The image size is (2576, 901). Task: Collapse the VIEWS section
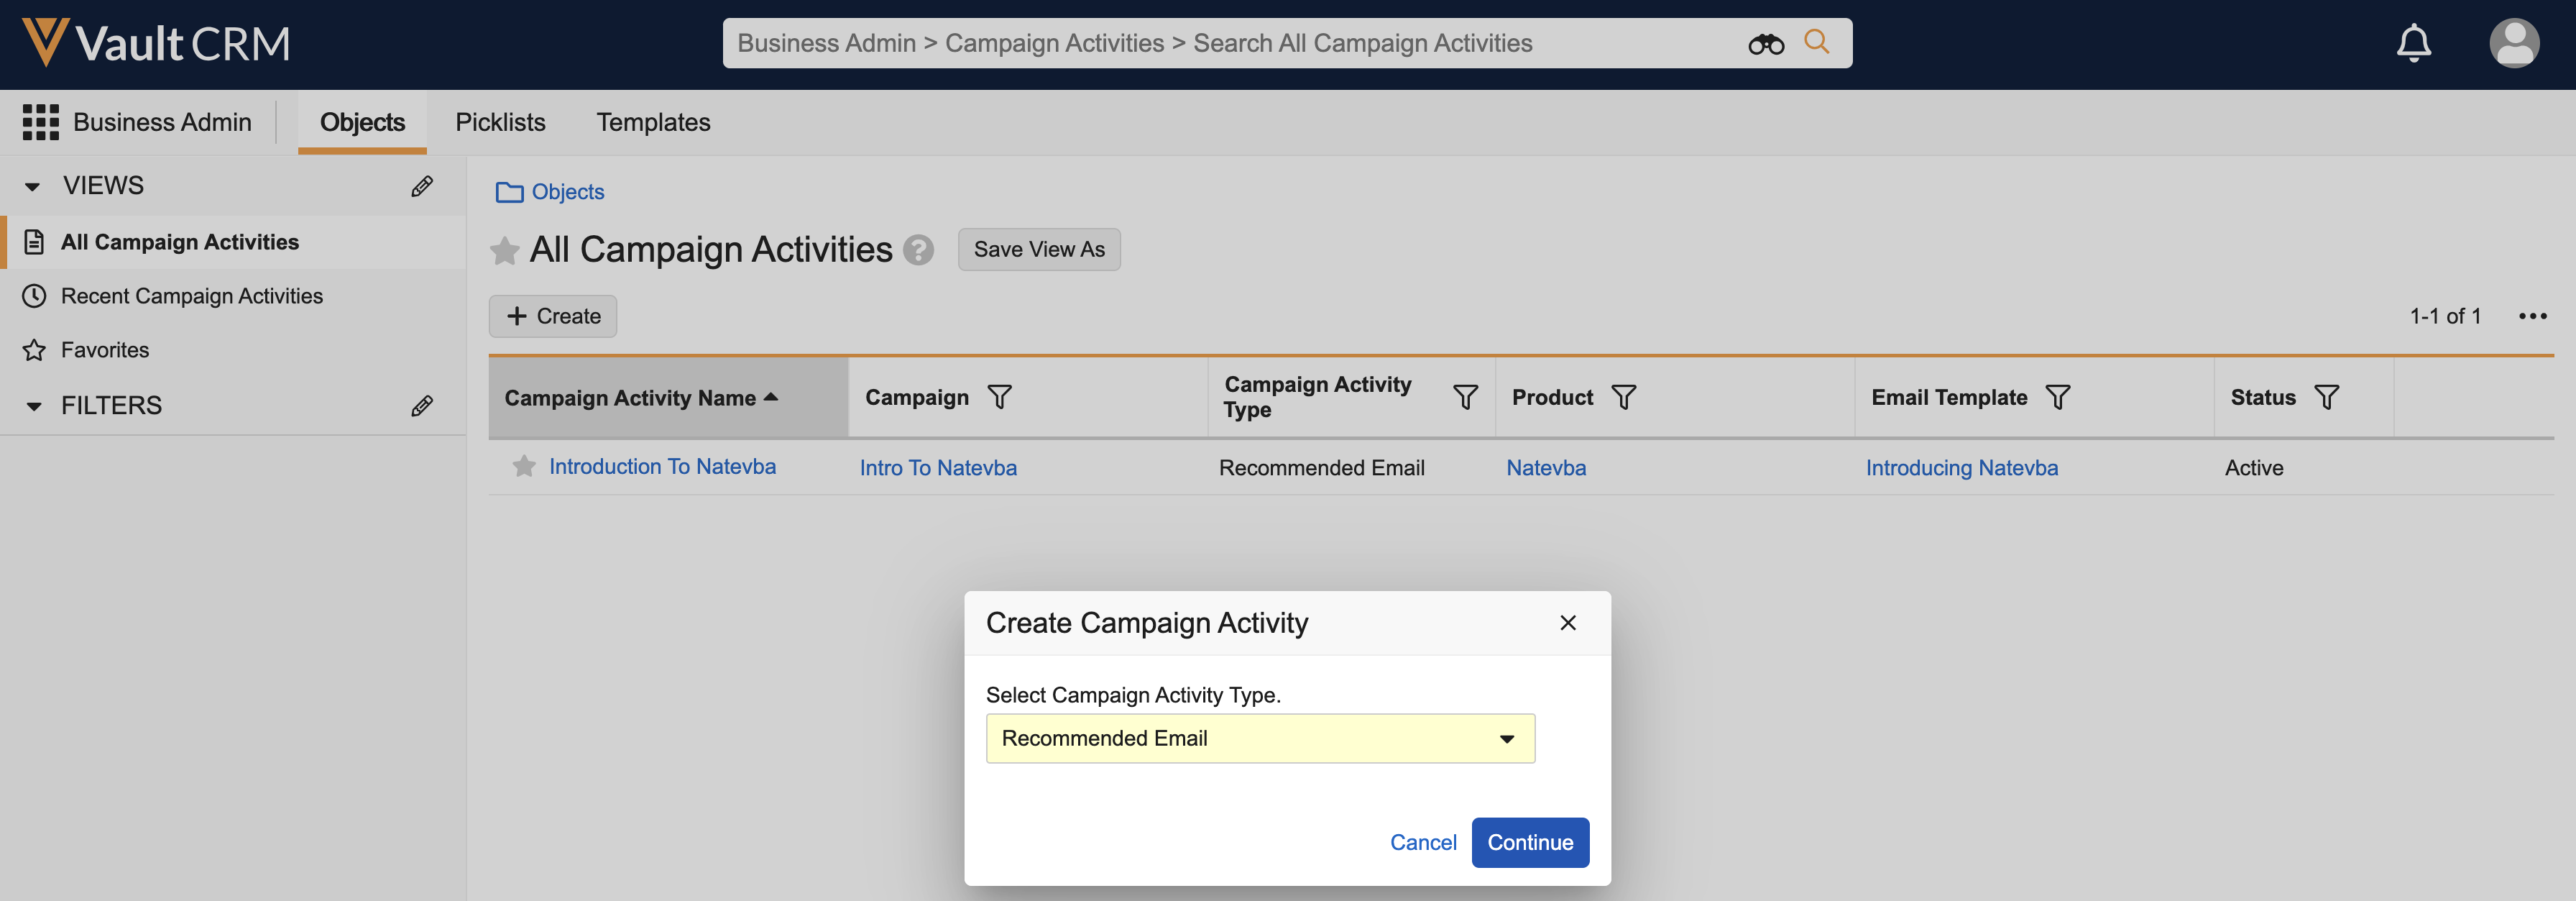(x=33, y=187)
